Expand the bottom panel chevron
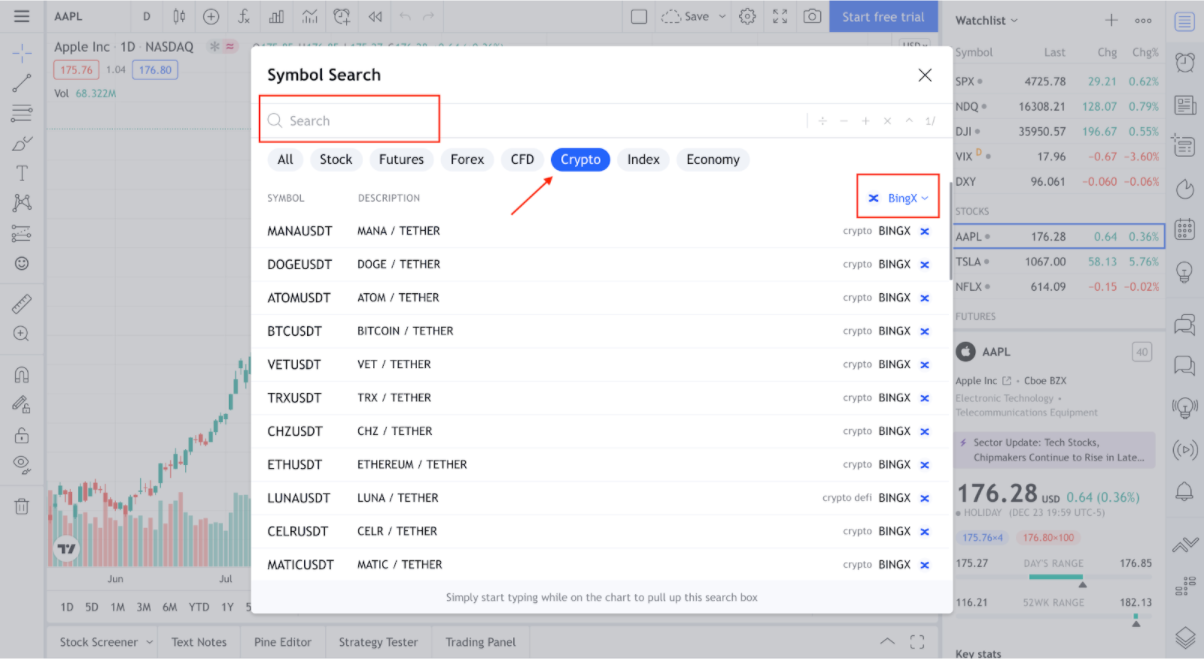1204x660 pixels. (887, 642)
